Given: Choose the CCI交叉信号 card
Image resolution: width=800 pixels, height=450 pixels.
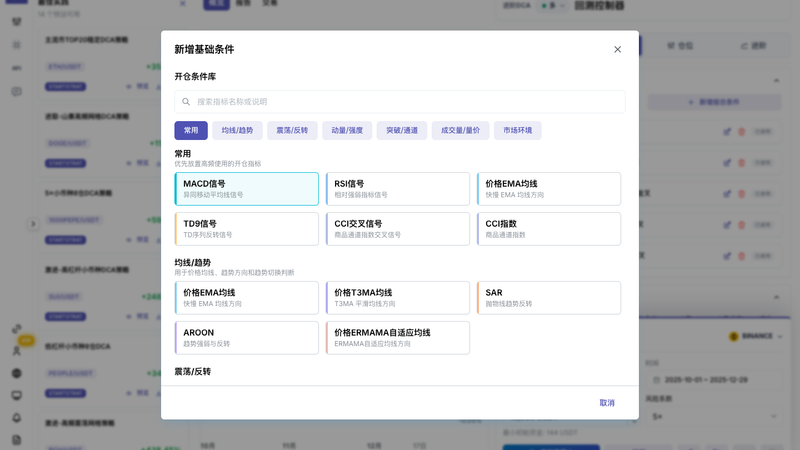Looking at the screenshot, I should click(x=397, y=229).
